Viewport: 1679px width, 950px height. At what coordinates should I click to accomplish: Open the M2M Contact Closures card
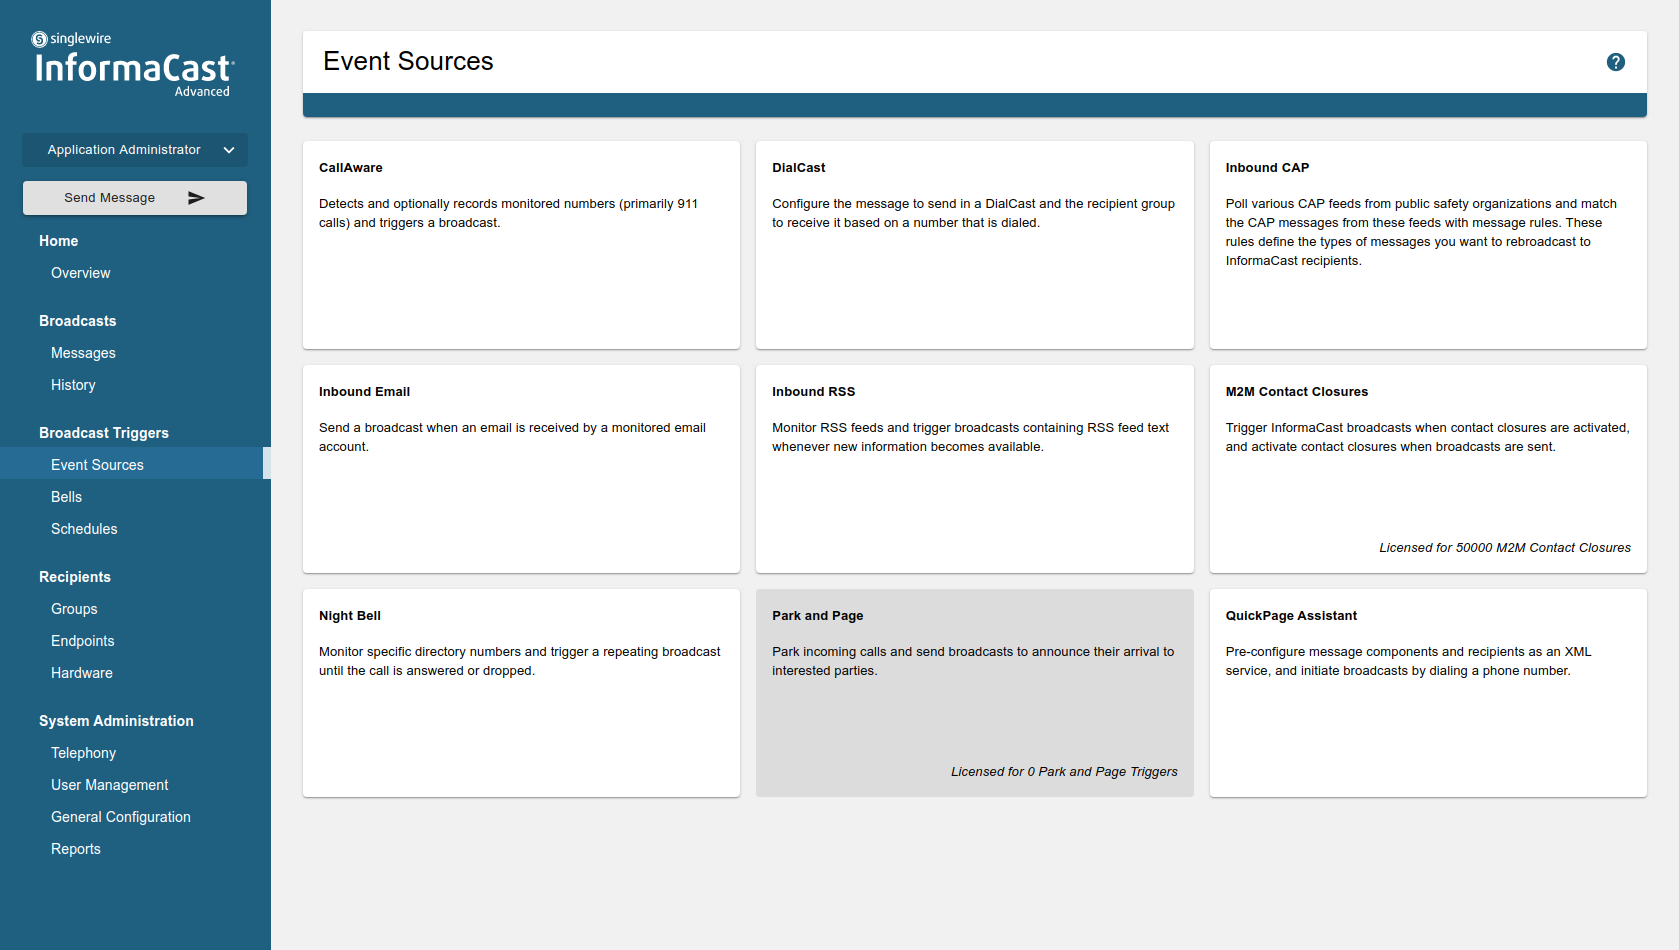[x=1427, y=469]
